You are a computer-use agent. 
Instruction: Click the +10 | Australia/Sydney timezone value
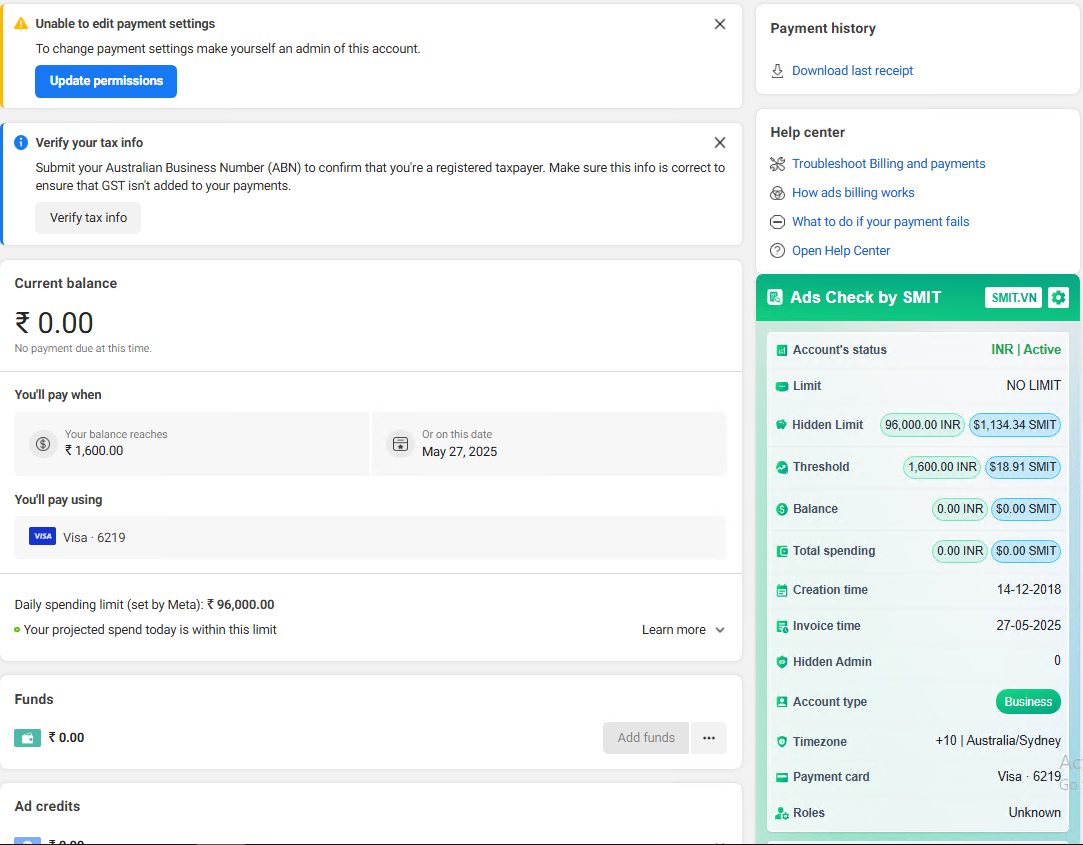point(998,741)
